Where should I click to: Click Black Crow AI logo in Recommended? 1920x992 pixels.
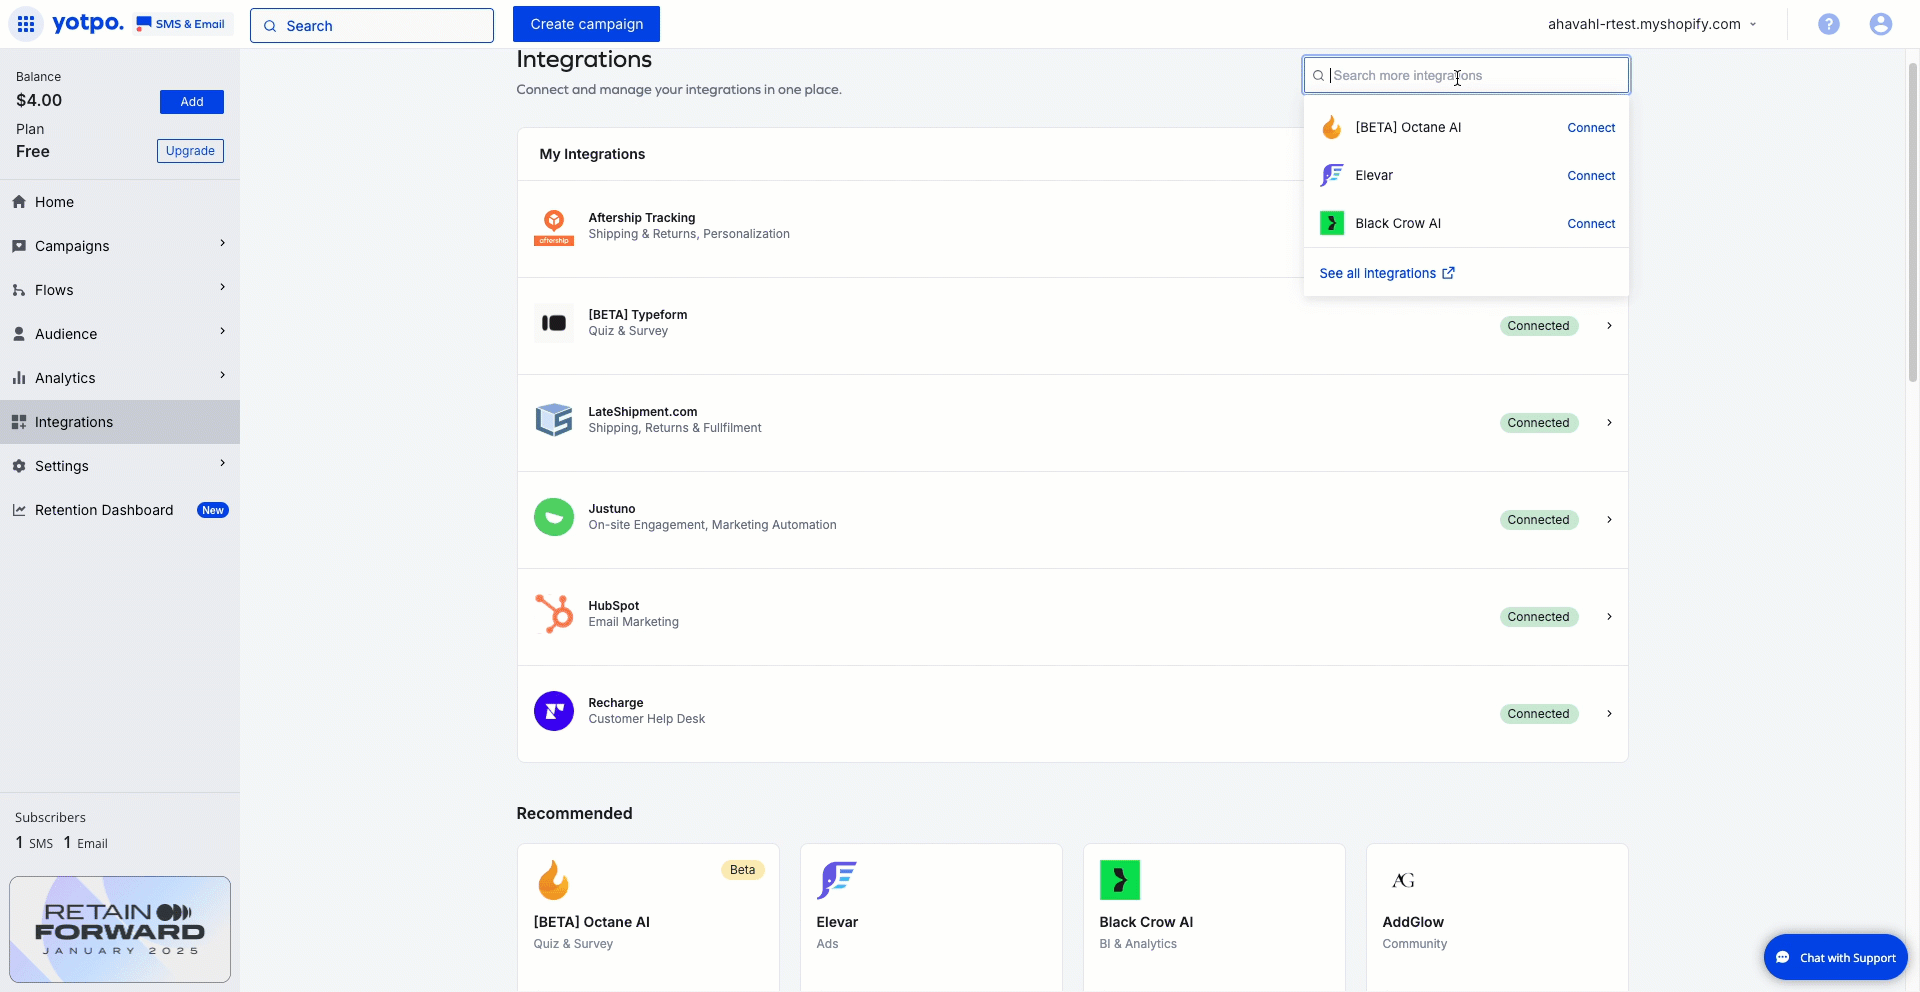(x=1120, y=880)
